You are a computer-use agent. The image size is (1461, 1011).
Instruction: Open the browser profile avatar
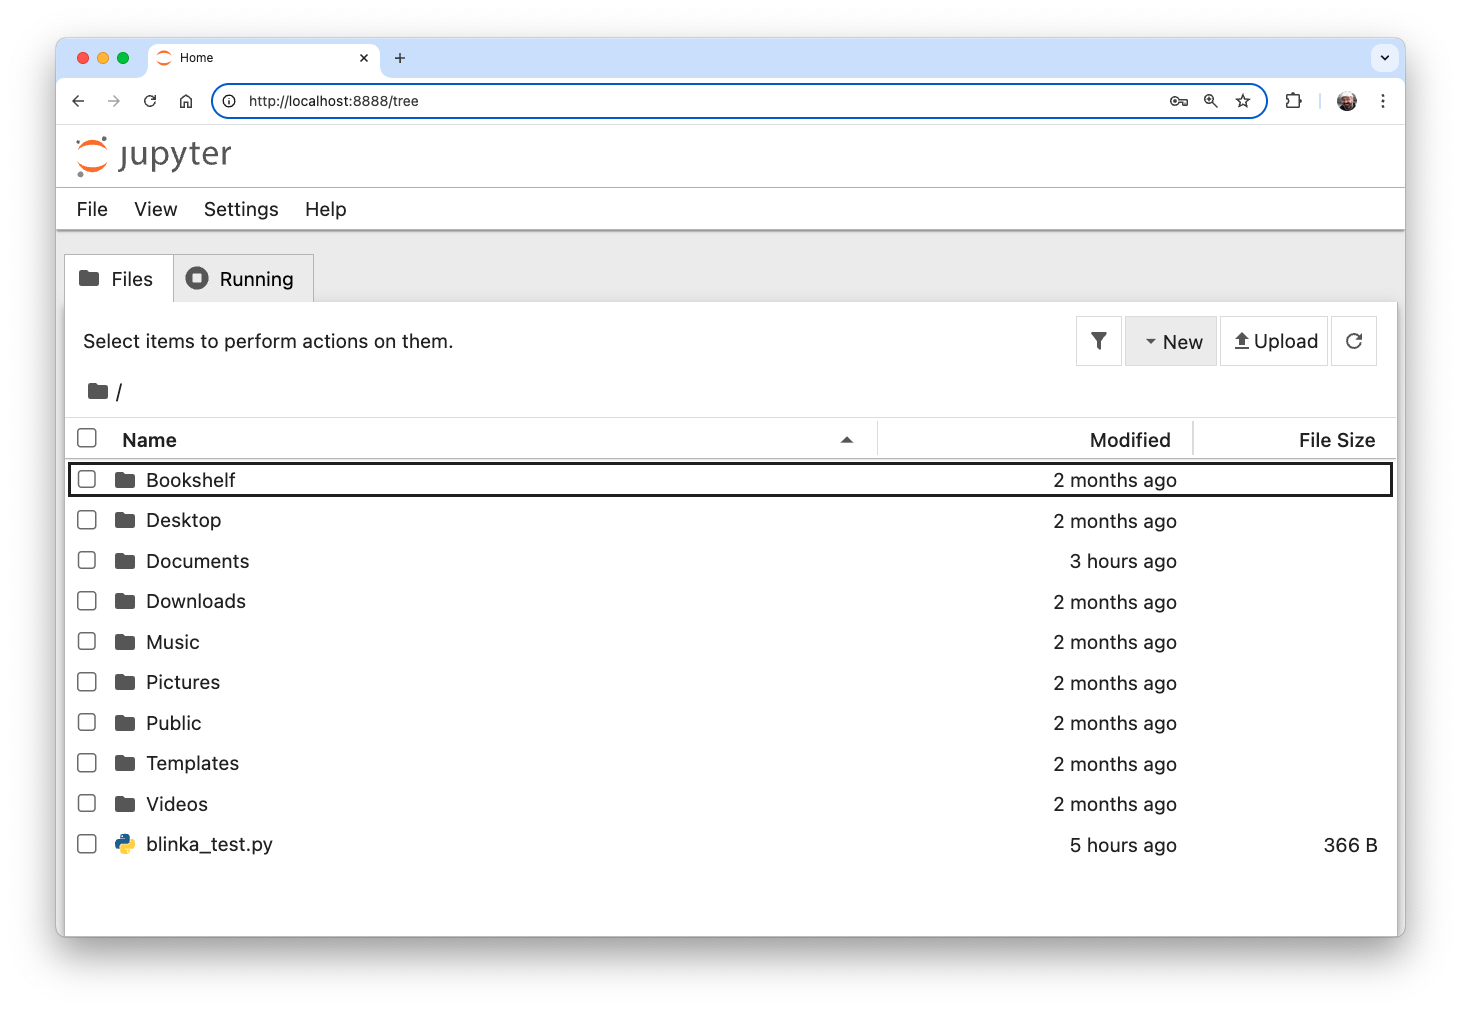click(1347, 101)
